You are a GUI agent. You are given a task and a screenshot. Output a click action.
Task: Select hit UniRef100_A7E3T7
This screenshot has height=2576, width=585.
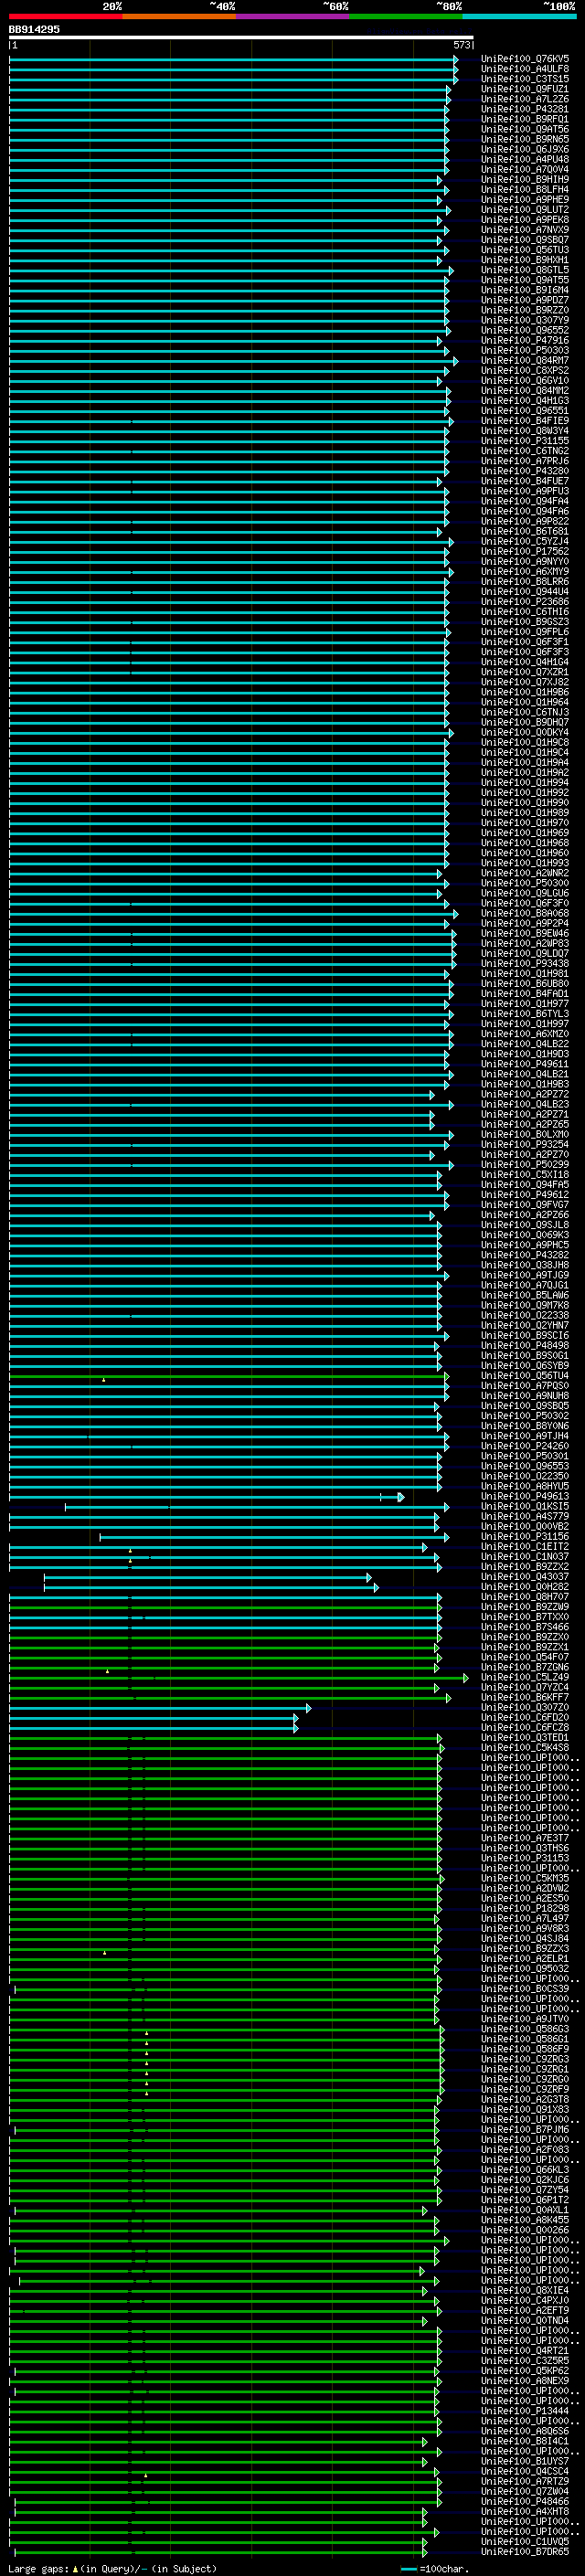[525, 1838]
